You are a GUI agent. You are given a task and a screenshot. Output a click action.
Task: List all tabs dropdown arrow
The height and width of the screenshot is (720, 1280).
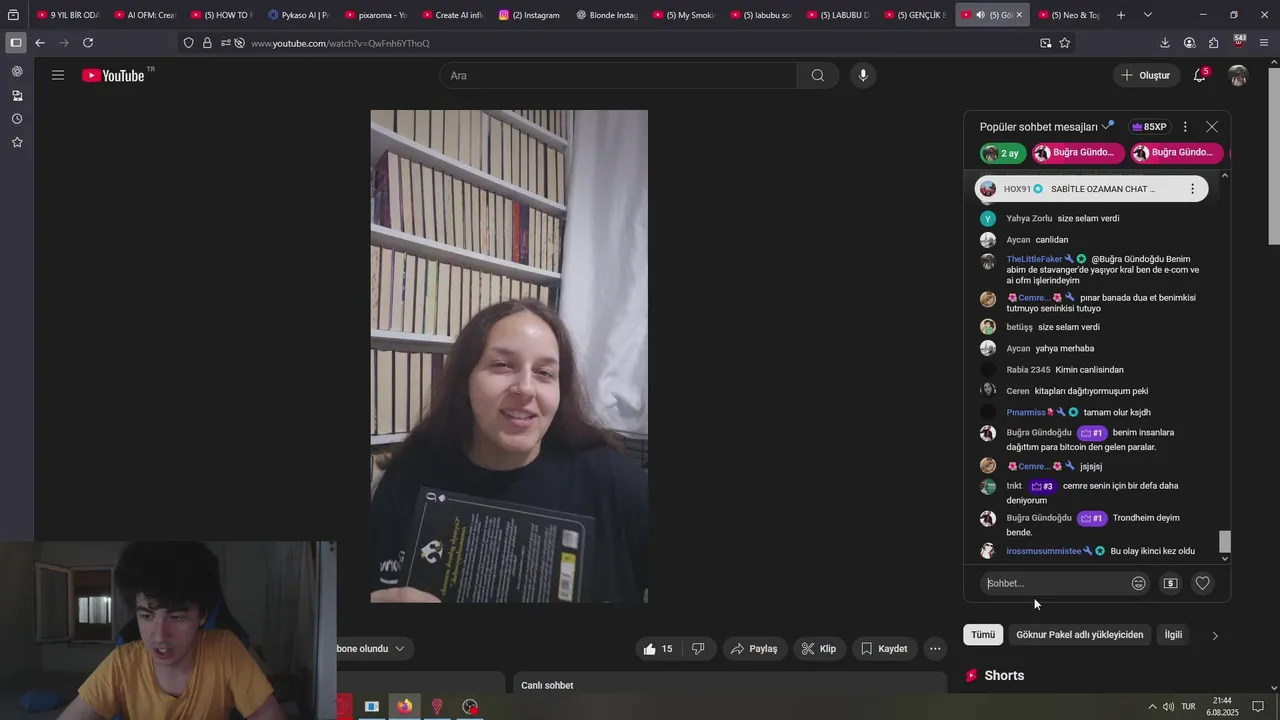[1147, 15]
